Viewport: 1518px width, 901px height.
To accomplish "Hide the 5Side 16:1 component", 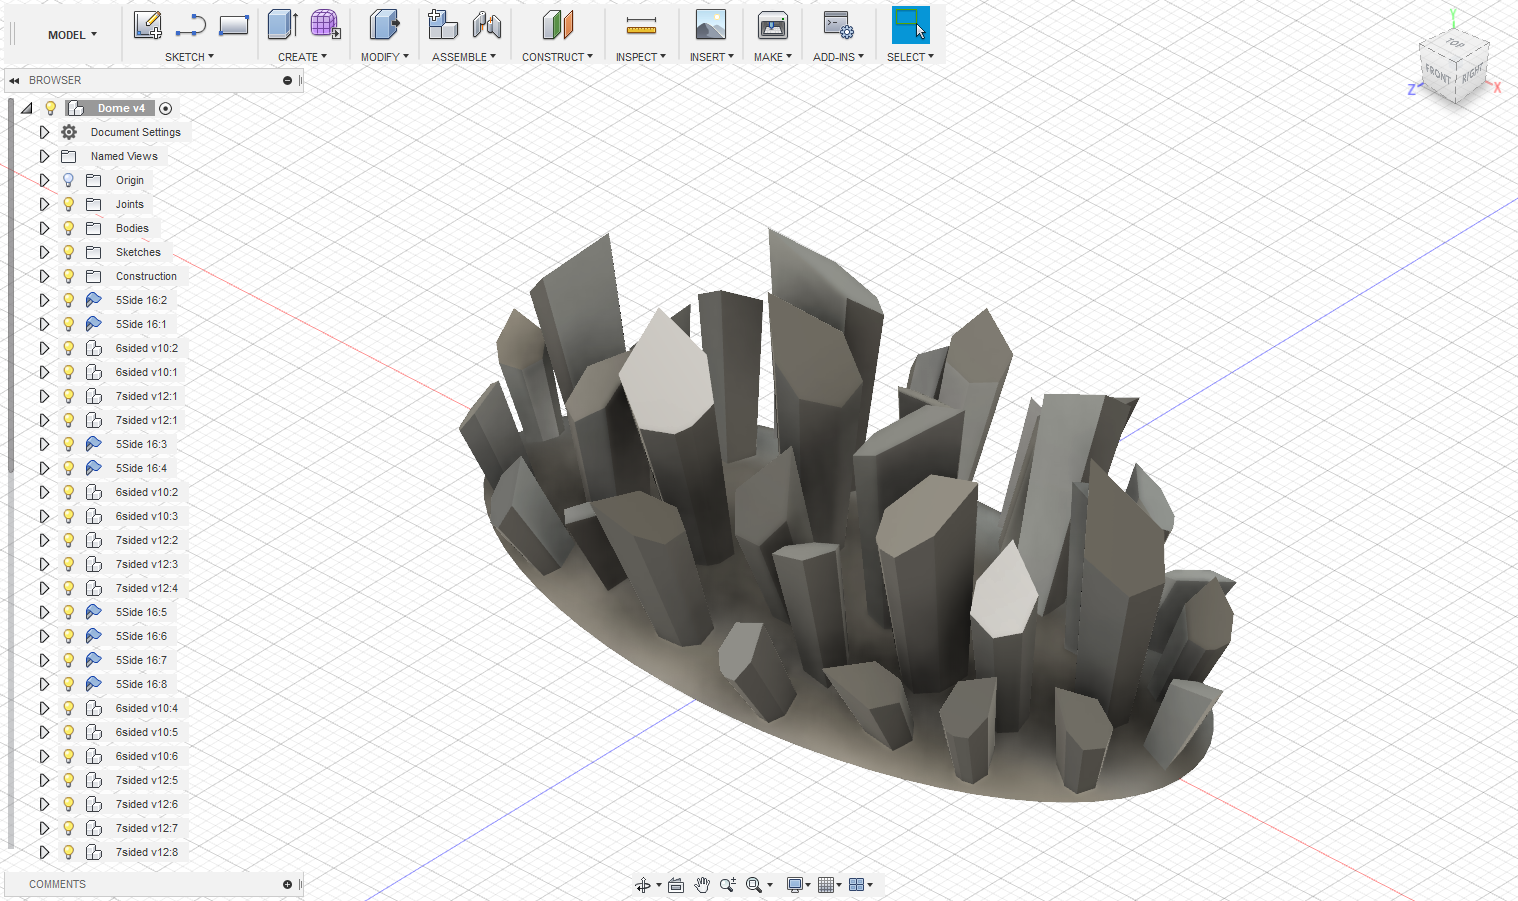I will coord(67,323).
